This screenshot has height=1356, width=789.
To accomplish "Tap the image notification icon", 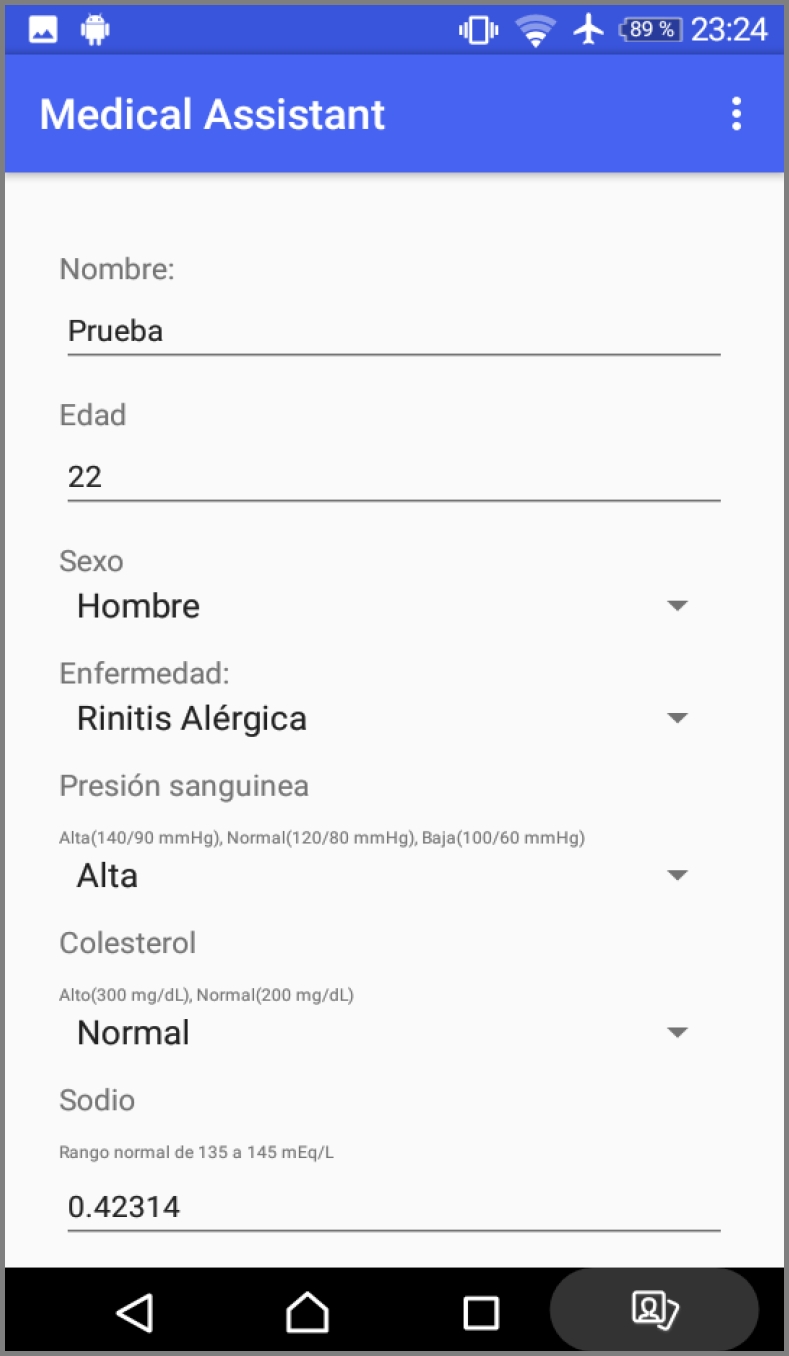I will (43, 30).
